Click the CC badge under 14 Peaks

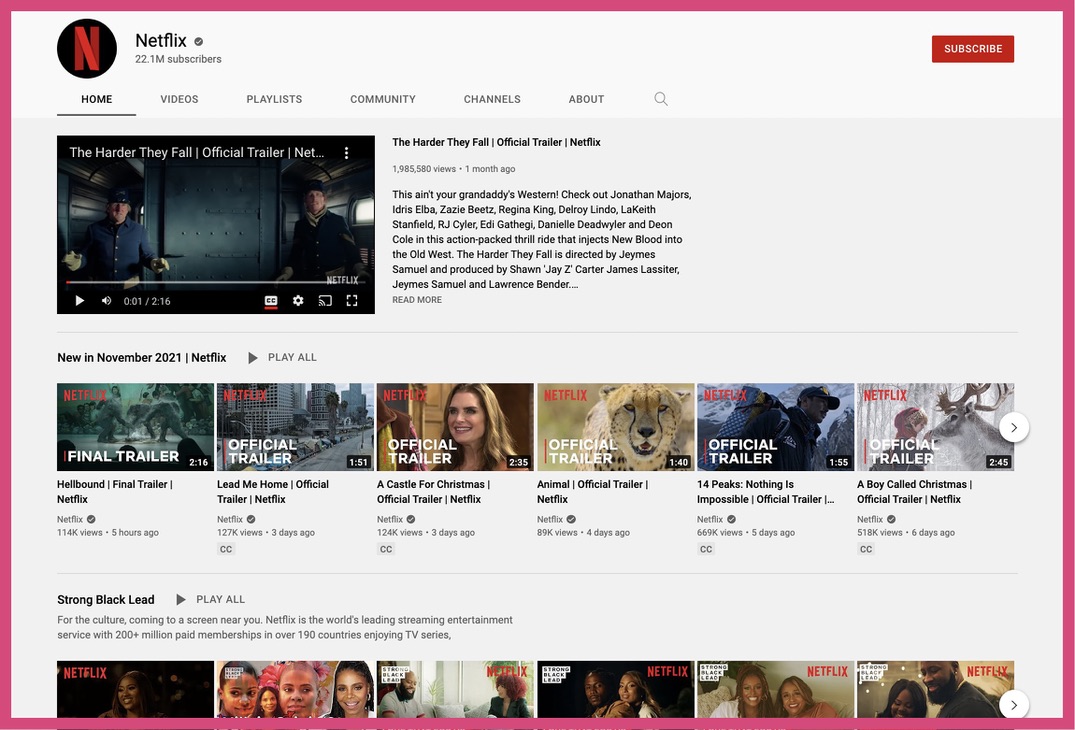[x=706, y=549]
